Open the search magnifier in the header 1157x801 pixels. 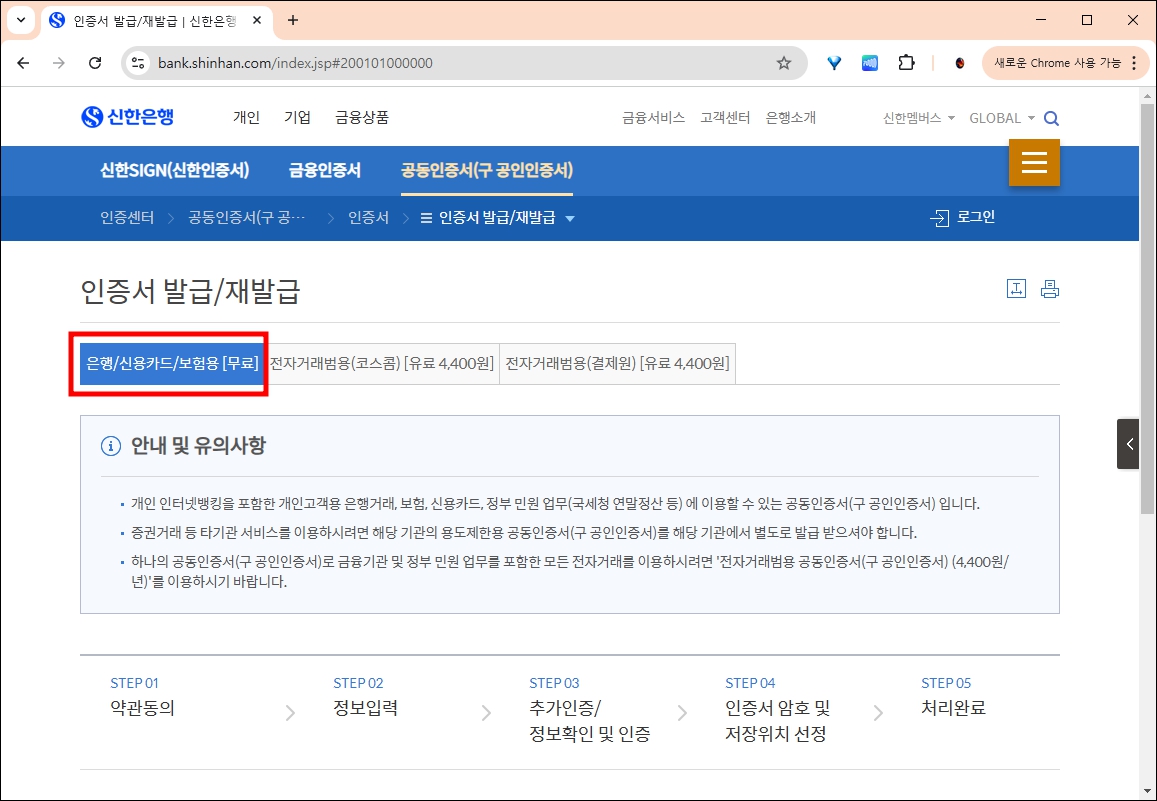click(1051, 117)
